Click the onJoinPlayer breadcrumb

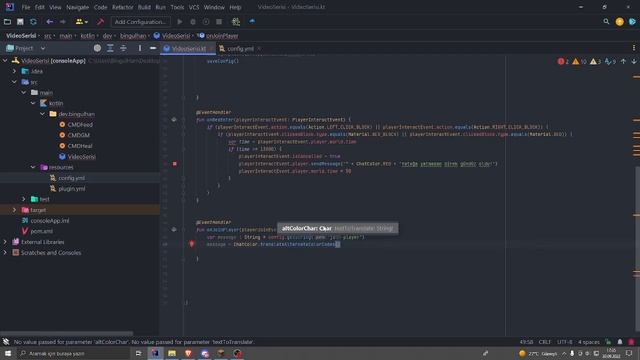pyautogui.click(x=222, y=36)
